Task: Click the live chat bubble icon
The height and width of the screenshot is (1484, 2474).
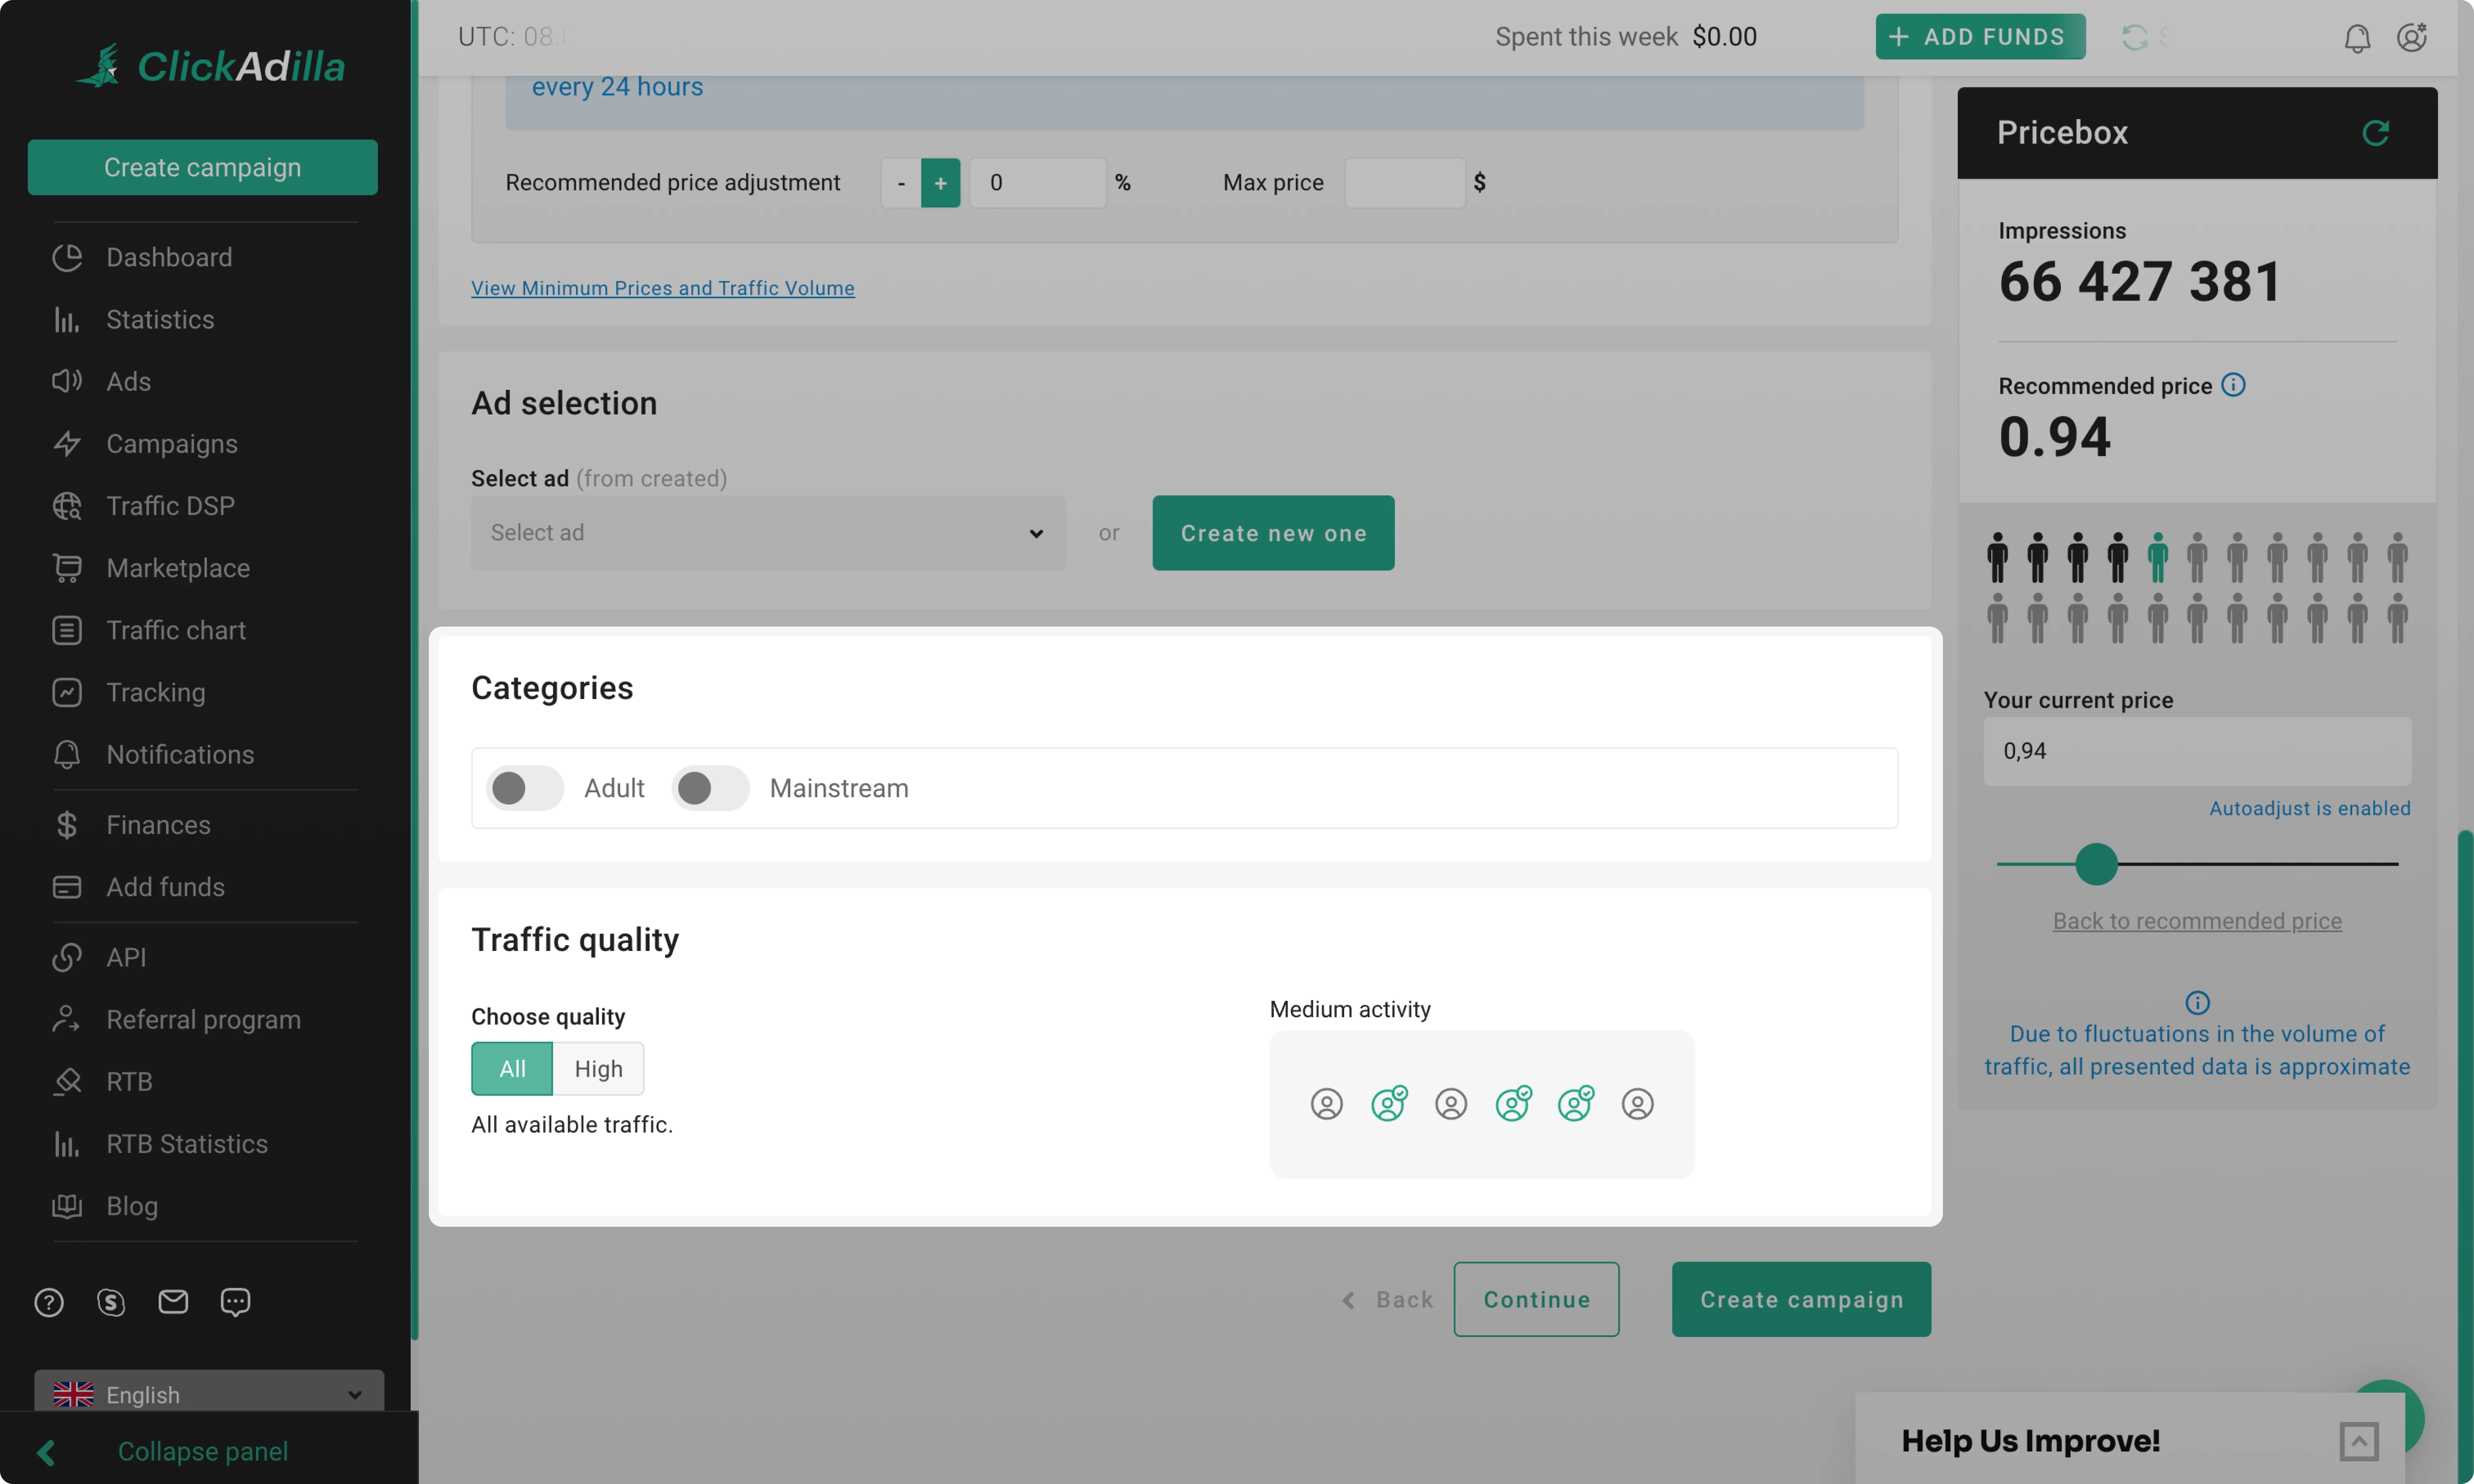Action: pos(234,1302)
